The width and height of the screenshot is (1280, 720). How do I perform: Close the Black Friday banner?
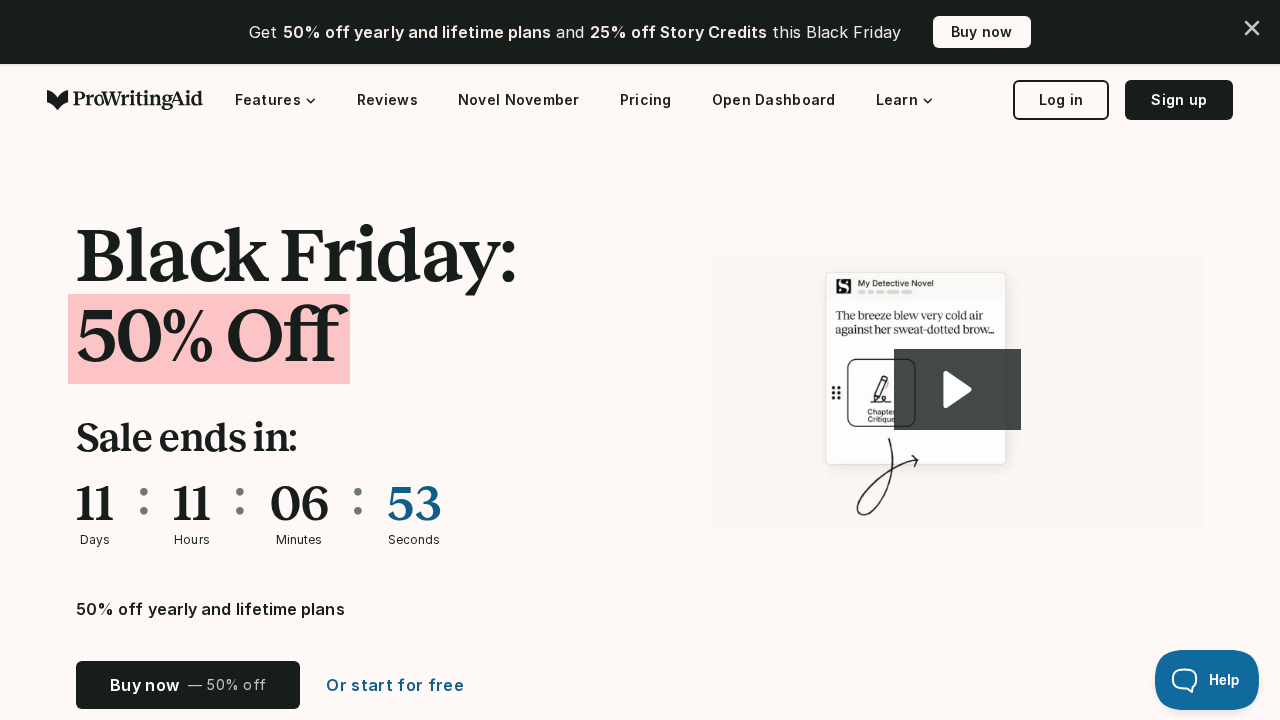coord(1251,28)
